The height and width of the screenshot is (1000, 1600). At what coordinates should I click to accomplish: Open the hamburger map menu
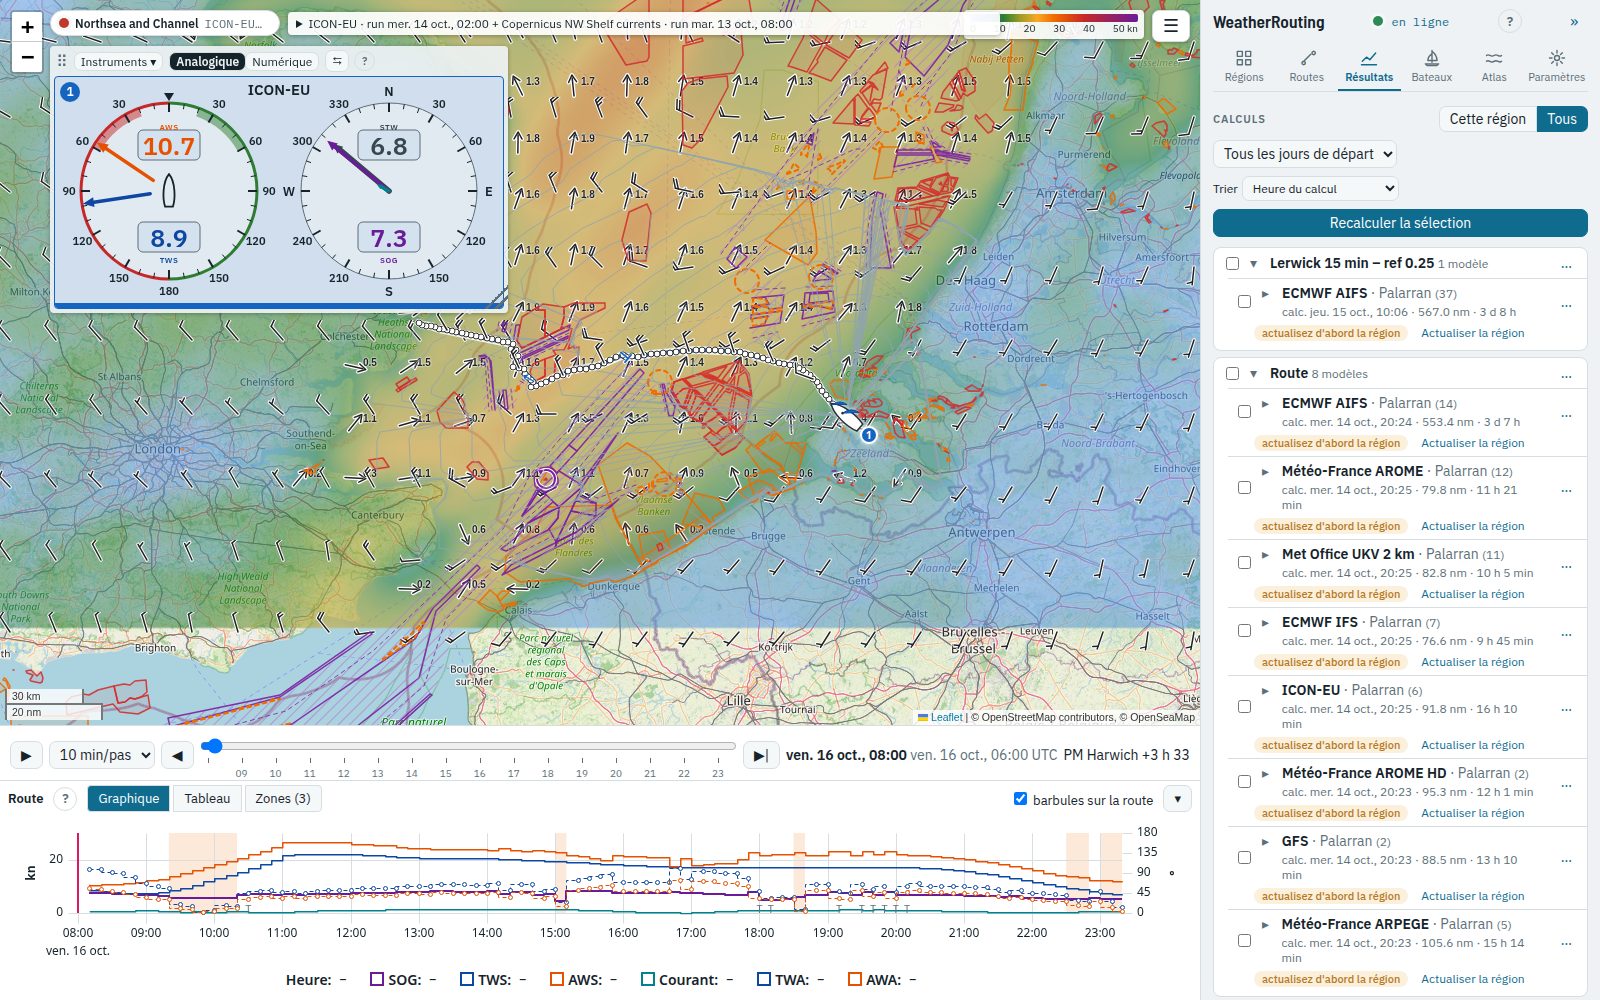pos(1170,26)
